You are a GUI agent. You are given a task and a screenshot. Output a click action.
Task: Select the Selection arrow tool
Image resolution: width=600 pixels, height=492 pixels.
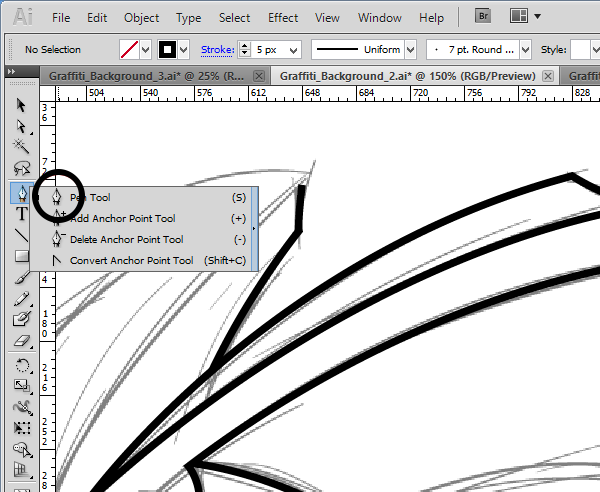coord(21,105)
